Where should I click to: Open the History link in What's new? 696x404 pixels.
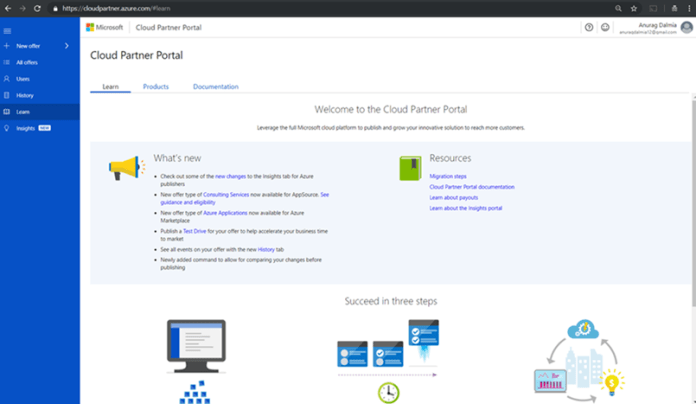coord(266,250)
